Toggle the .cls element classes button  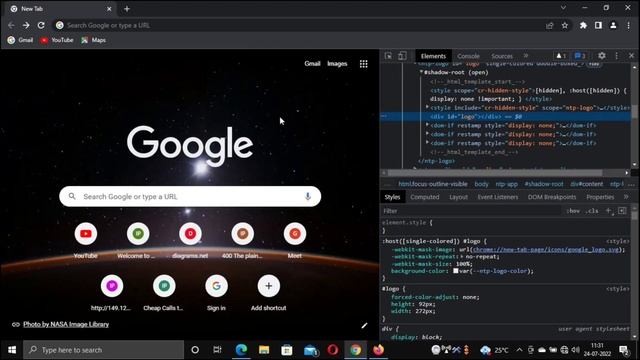592,211
